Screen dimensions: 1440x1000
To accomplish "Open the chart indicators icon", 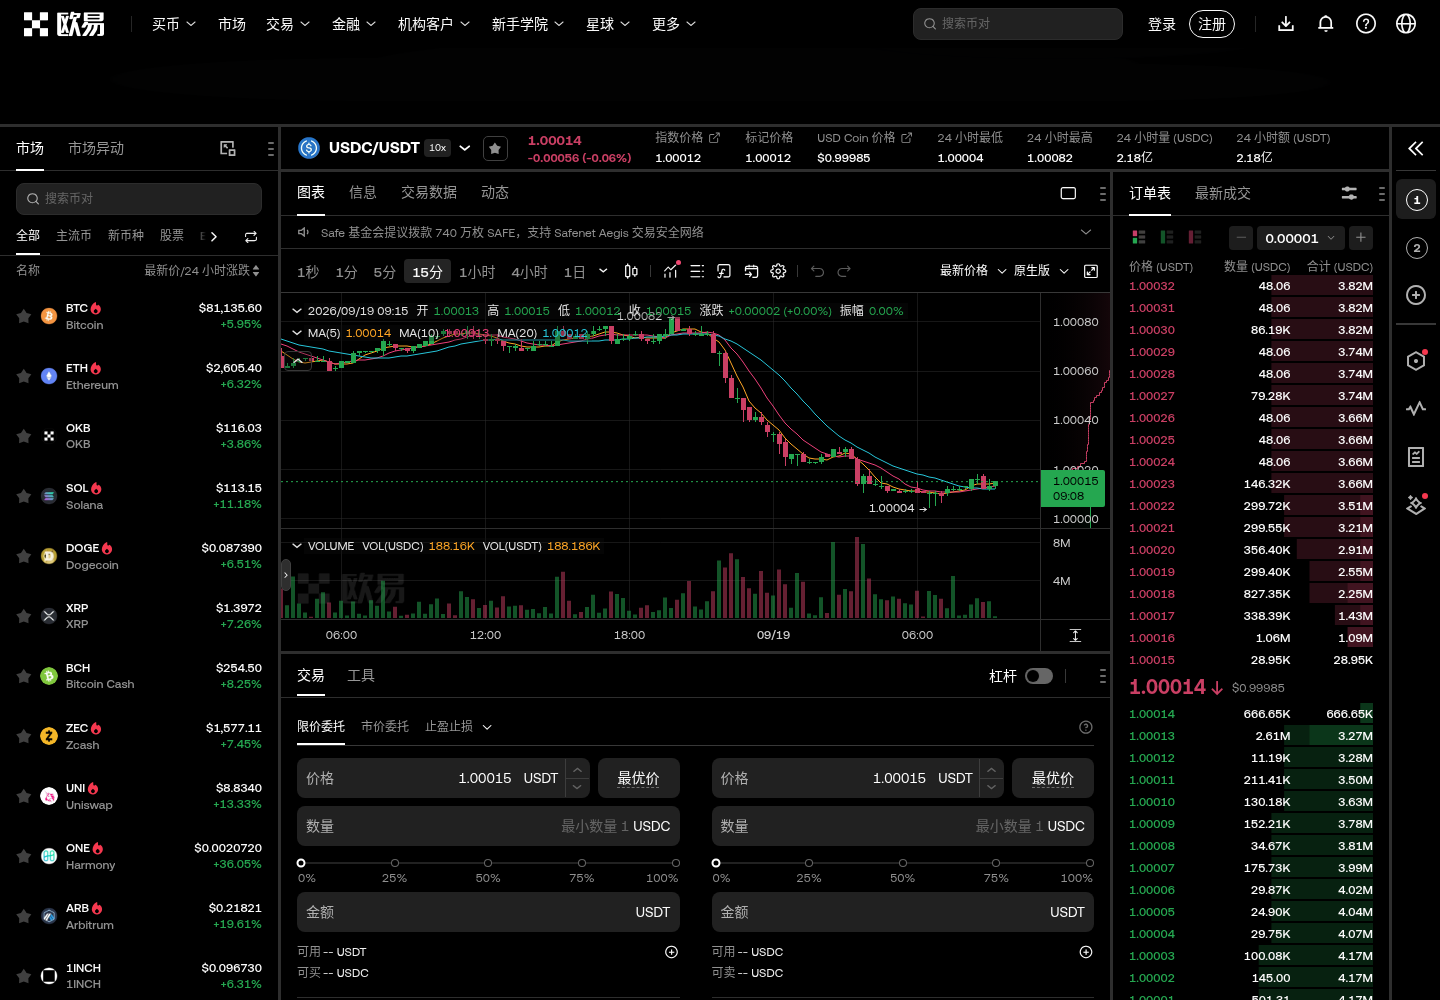I will pos(670,271).
